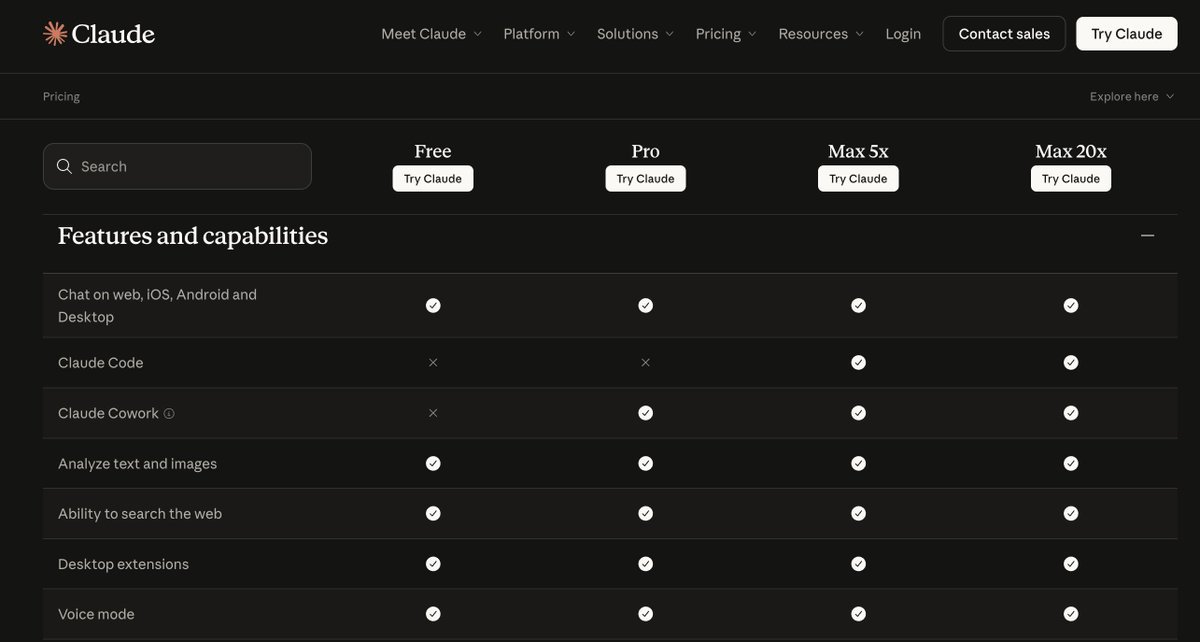Click the Max 20x checkmark in Claude Cowork row
The width and height of the screenshot is (1200, 642).
1071,413
